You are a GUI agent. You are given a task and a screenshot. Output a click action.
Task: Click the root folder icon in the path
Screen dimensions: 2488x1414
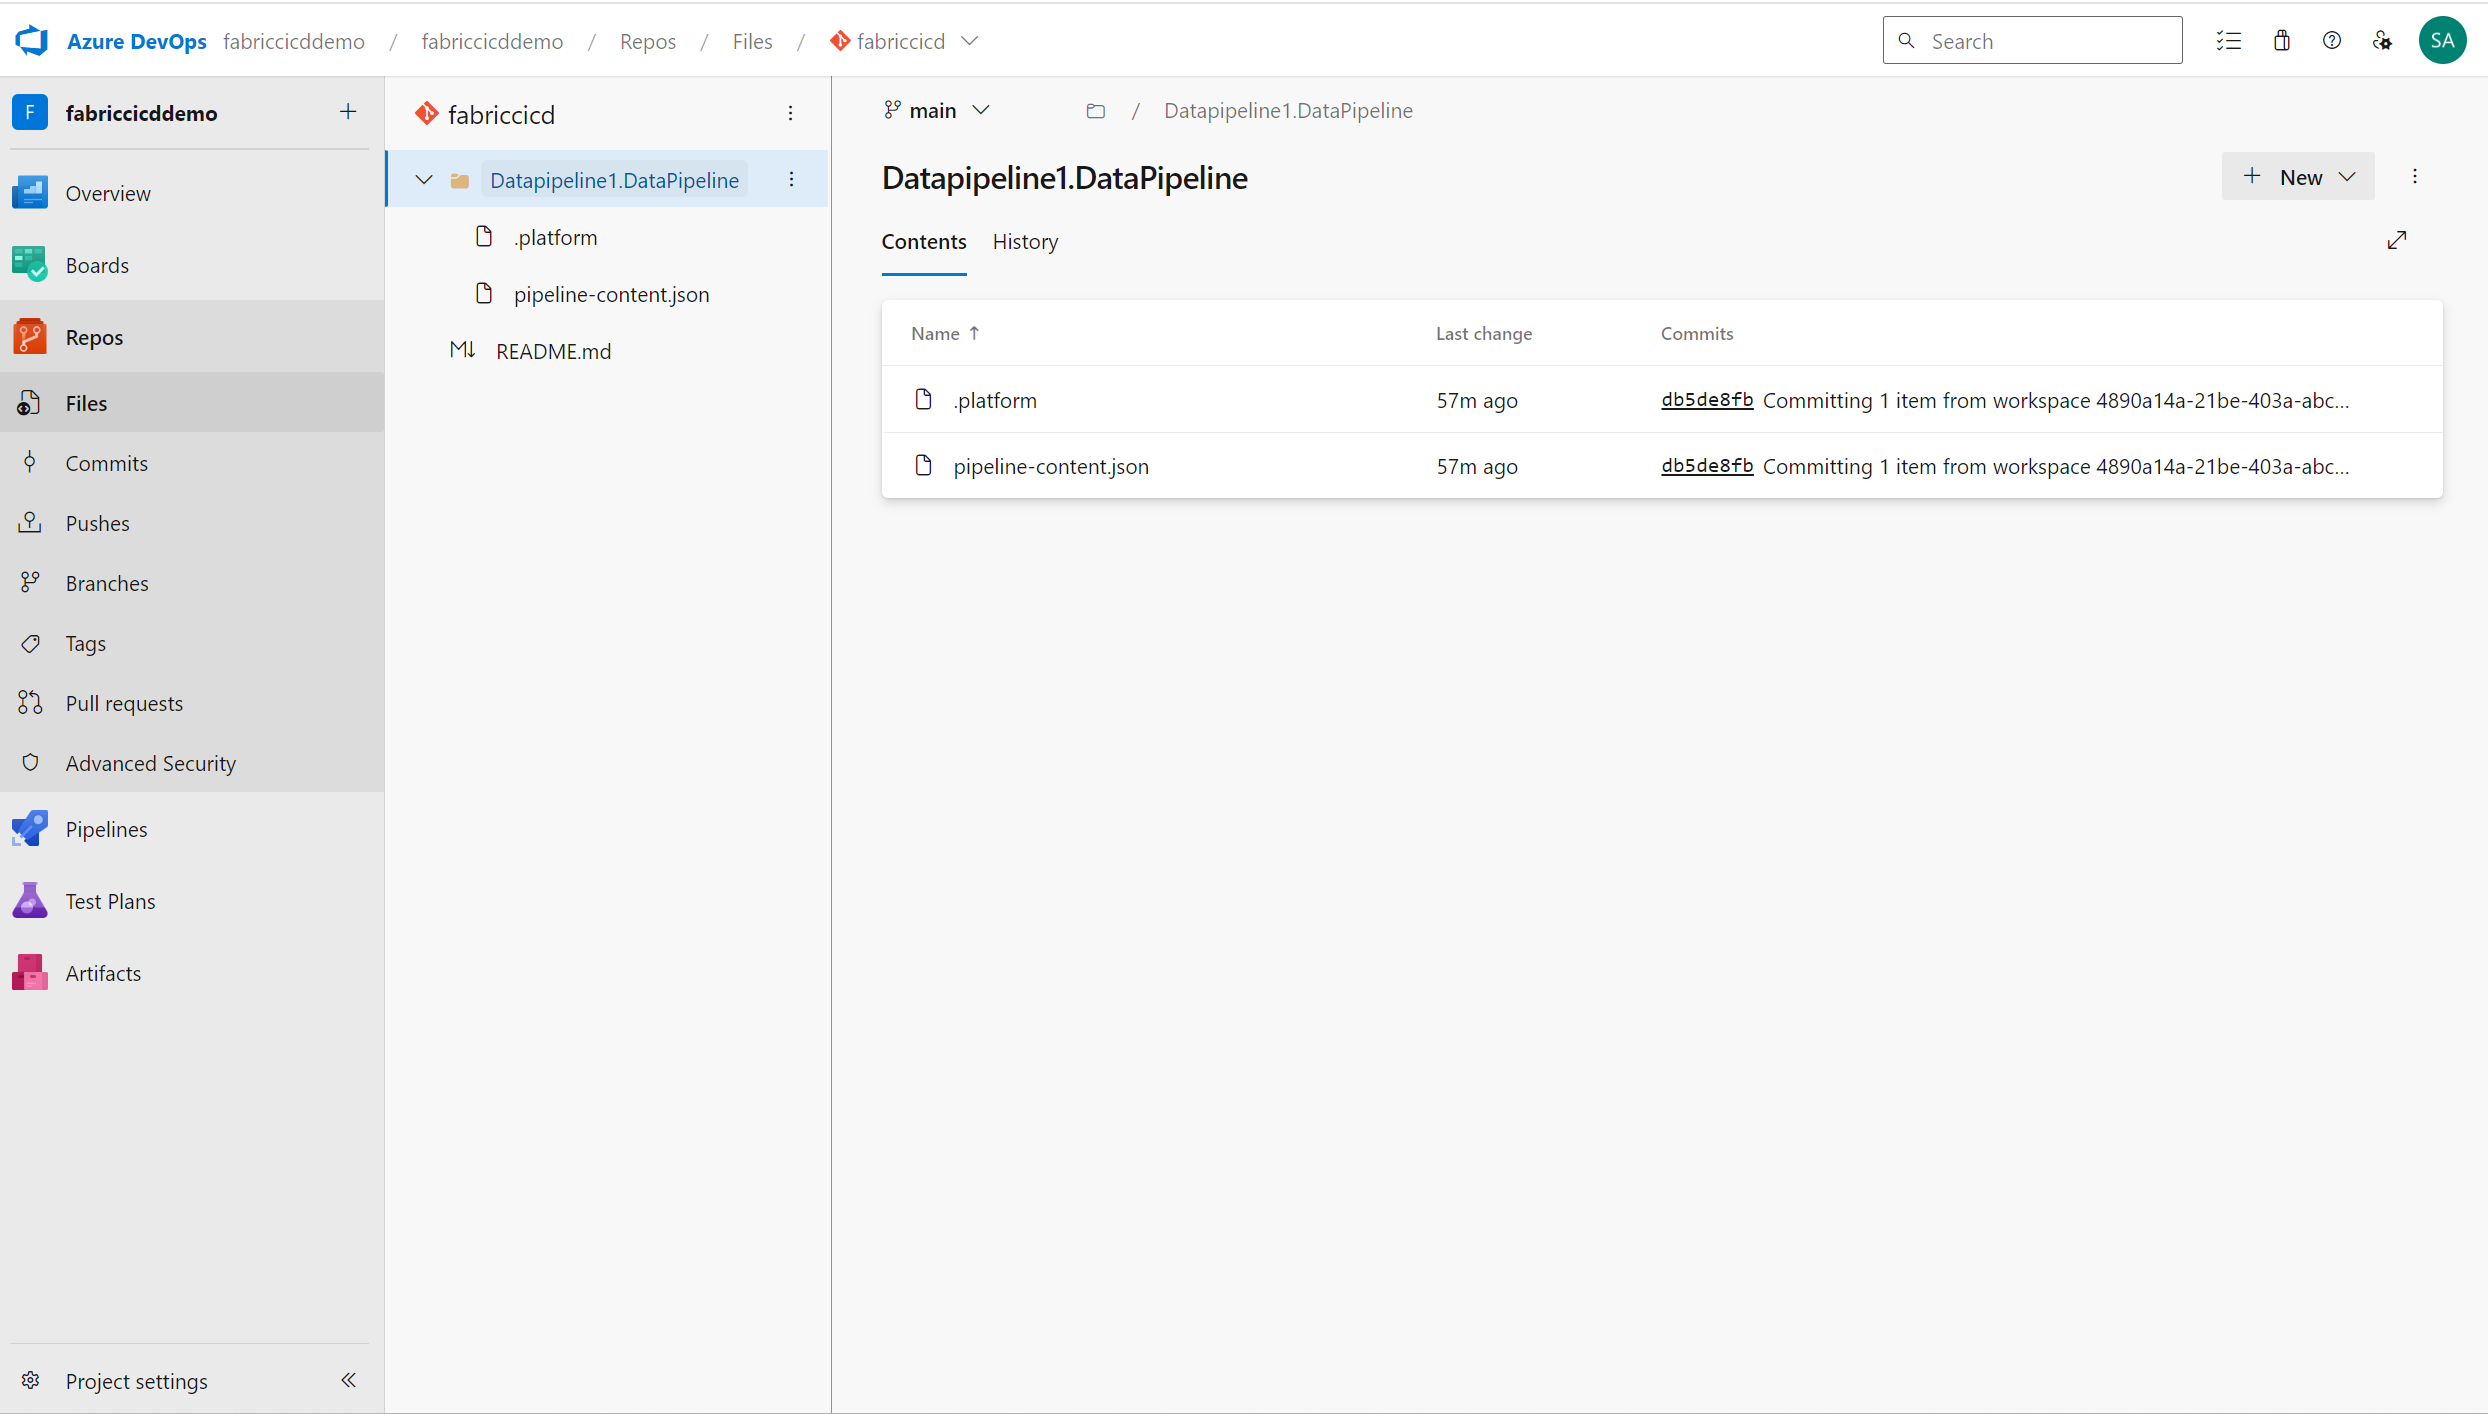1096,111
